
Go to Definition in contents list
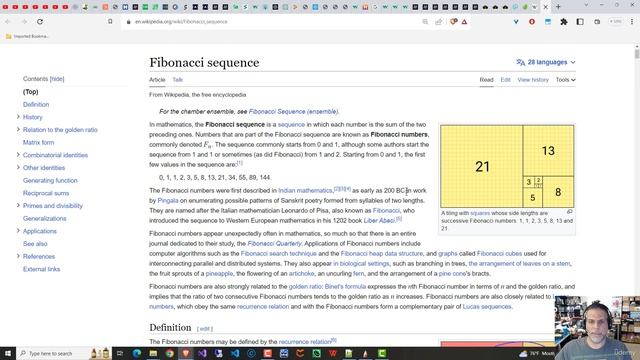pyautogui.click(x=36, y=104)
